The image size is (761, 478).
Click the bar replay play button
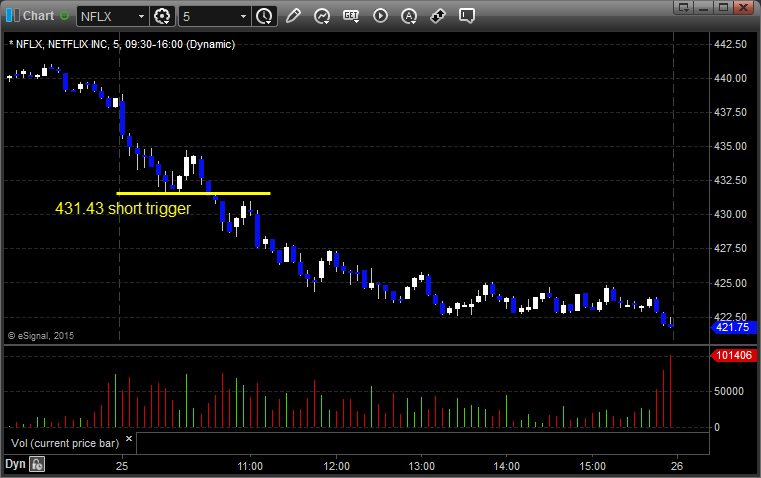coord(380,16)
